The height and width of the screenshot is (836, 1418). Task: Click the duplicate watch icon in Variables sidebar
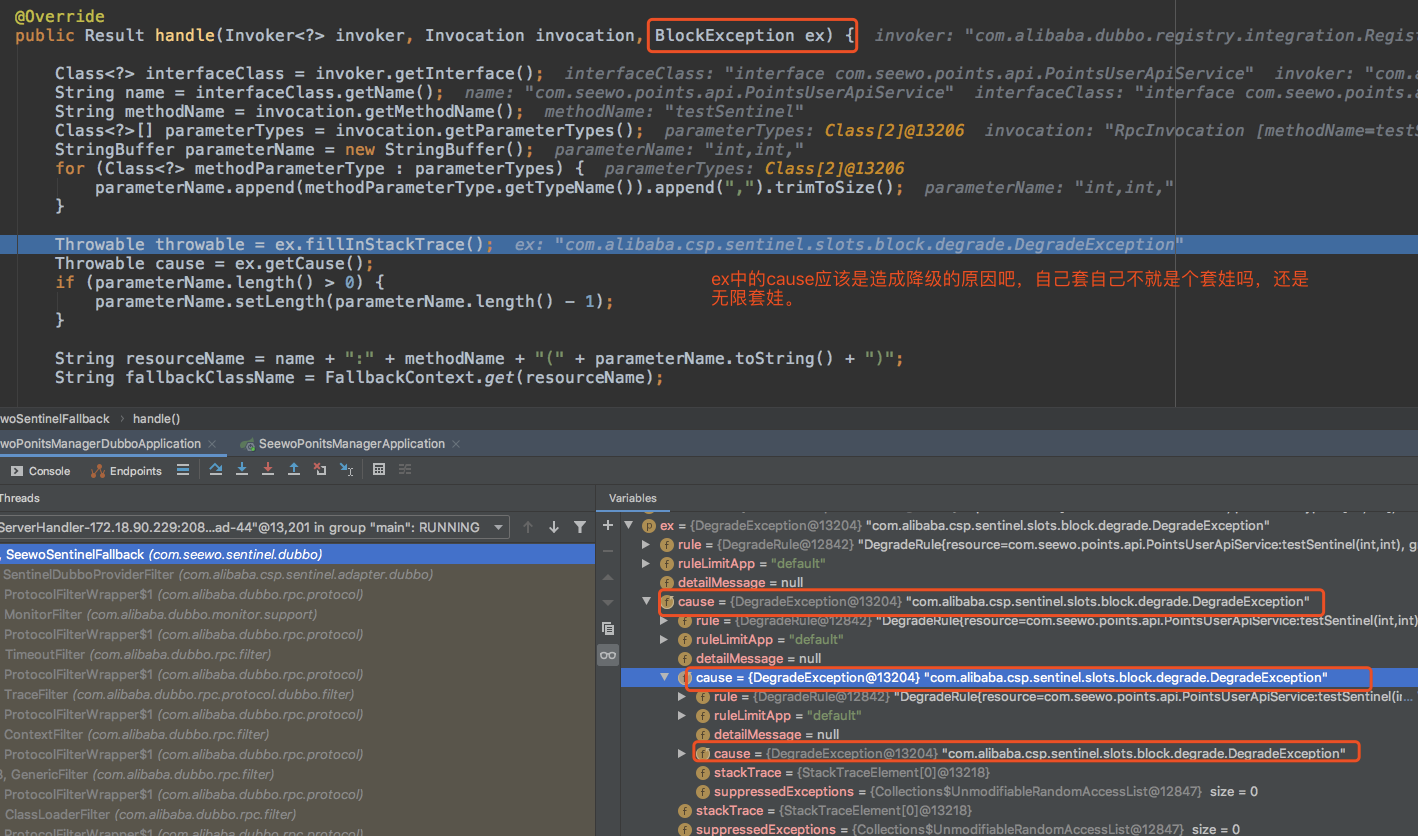(x=607, y=628)
